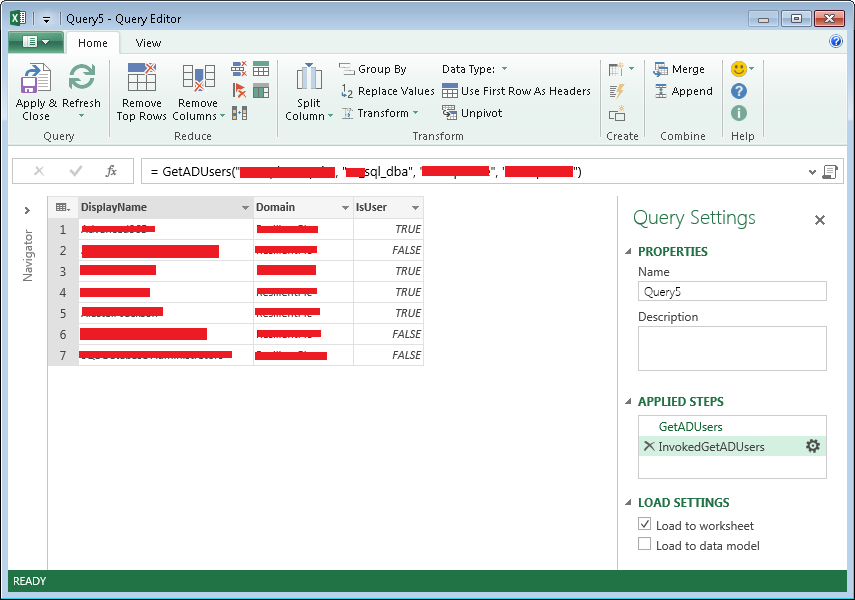This screenshot has width=855, height=600.
Task: Select the Home ribbon tab
Action: pos(93,43)
